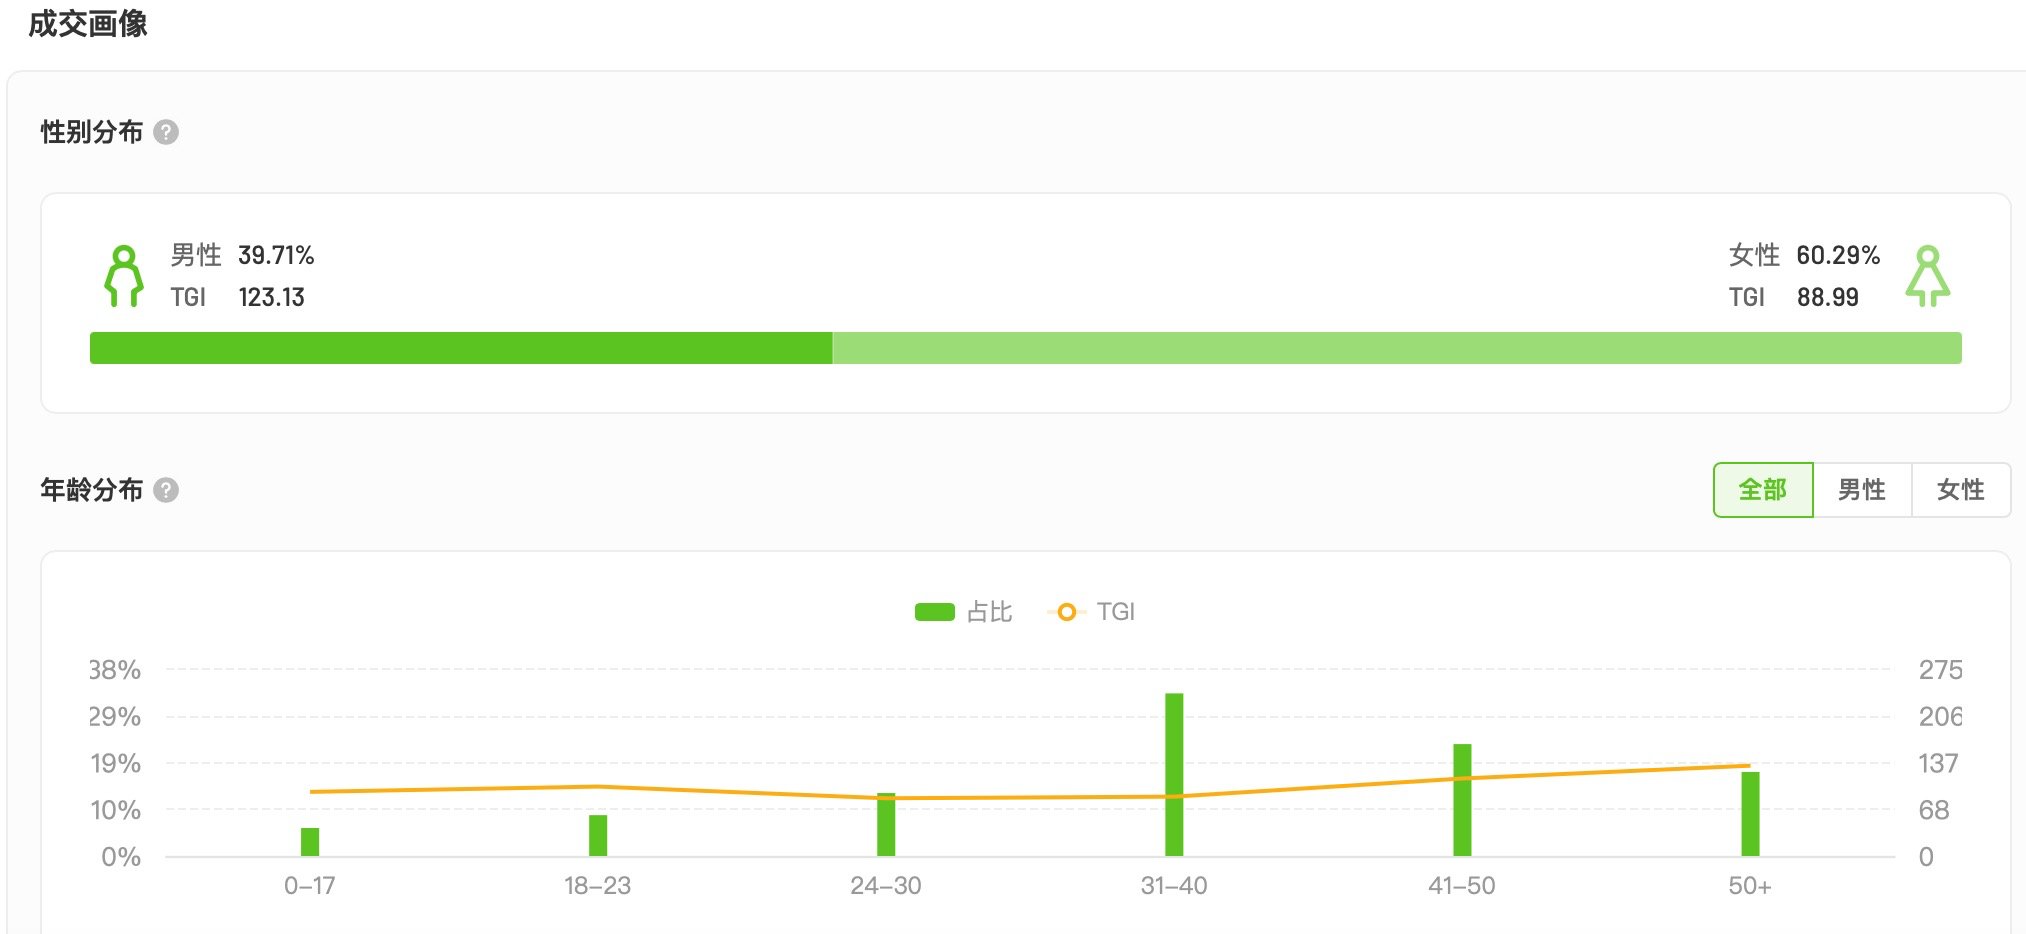Click the 41-50 age group bar
The image size is (2026, 934).
(x=1462, y=800)
